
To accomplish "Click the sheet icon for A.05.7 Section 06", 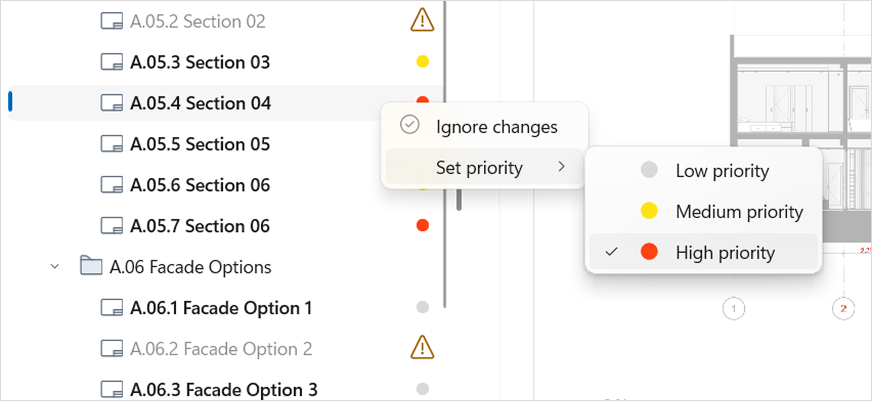I will pos(113,226).
